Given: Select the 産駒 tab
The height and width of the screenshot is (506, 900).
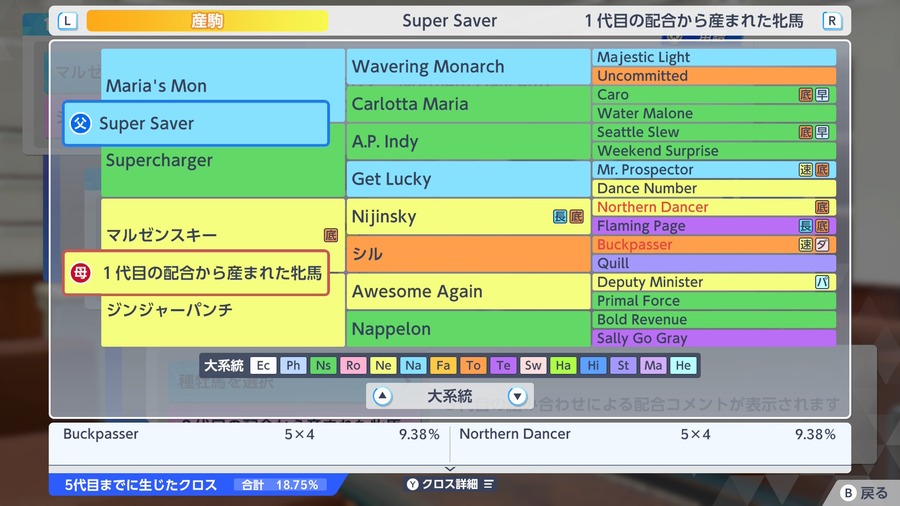Looking at the screenshot, I should tap(207, 21).
